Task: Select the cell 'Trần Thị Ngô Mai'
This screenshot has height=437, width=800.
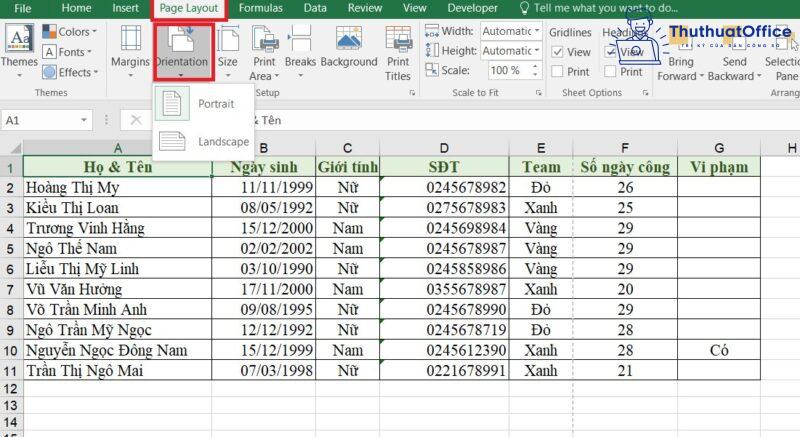Action: coord(117,371)
